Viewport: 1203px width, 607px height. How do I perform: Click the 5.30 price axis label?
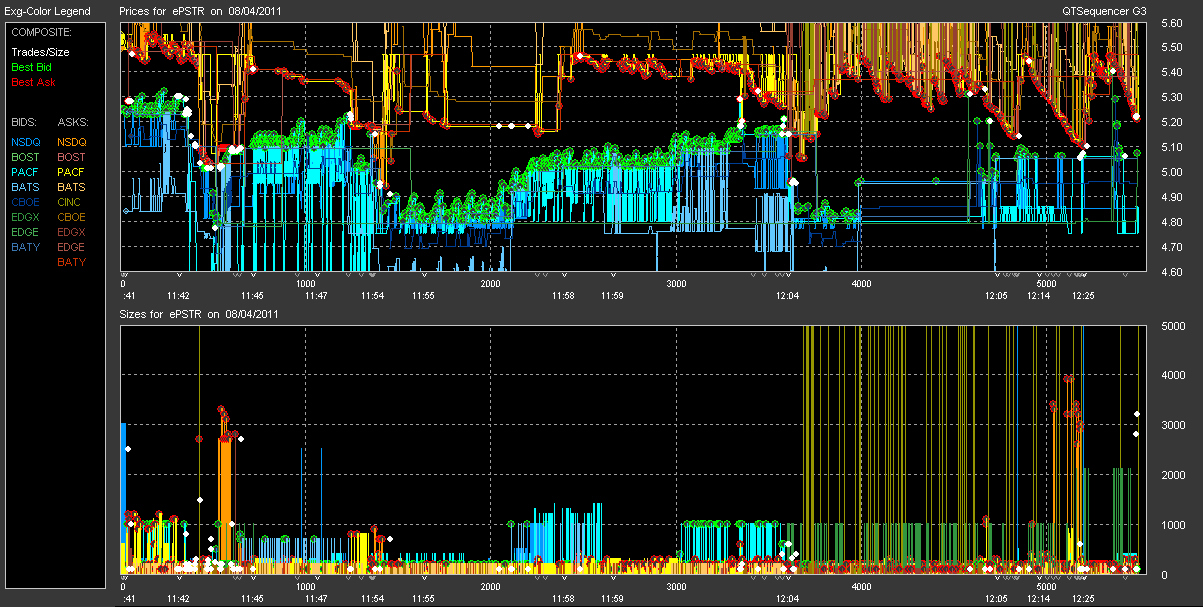(x=1172, y=97)
